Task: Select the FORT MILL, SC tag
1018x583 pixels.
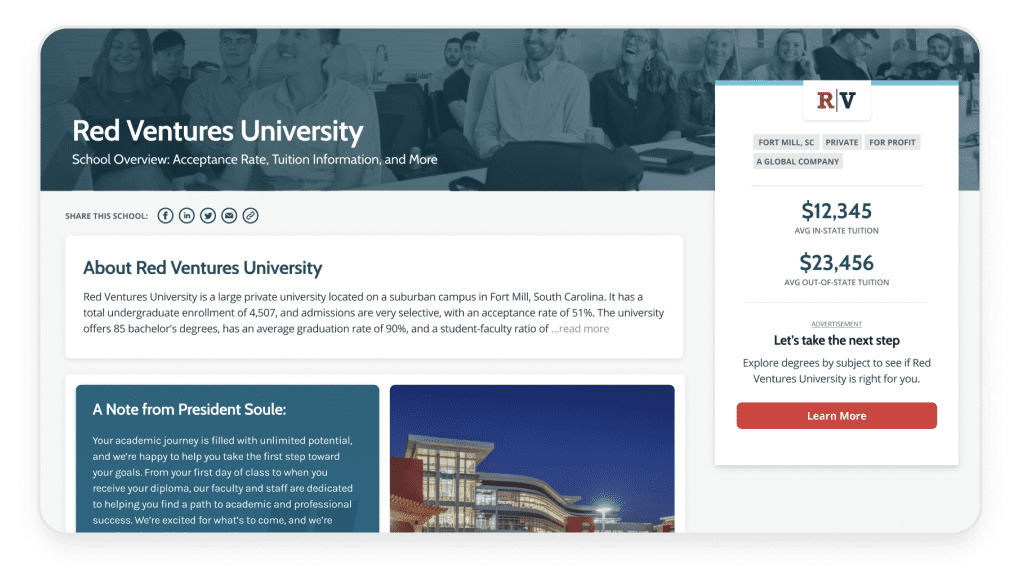Action: [x=786, y=142]
